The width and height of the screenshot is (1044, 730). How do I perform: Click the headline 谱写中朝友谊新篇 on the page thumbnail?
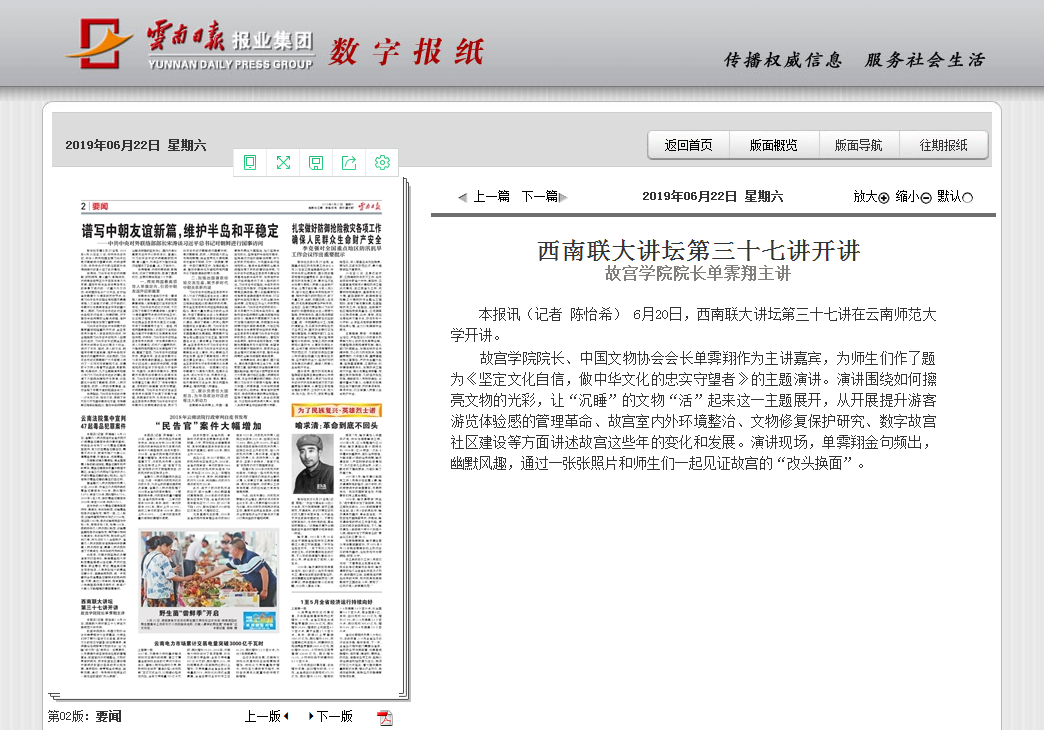click(180, 231)
